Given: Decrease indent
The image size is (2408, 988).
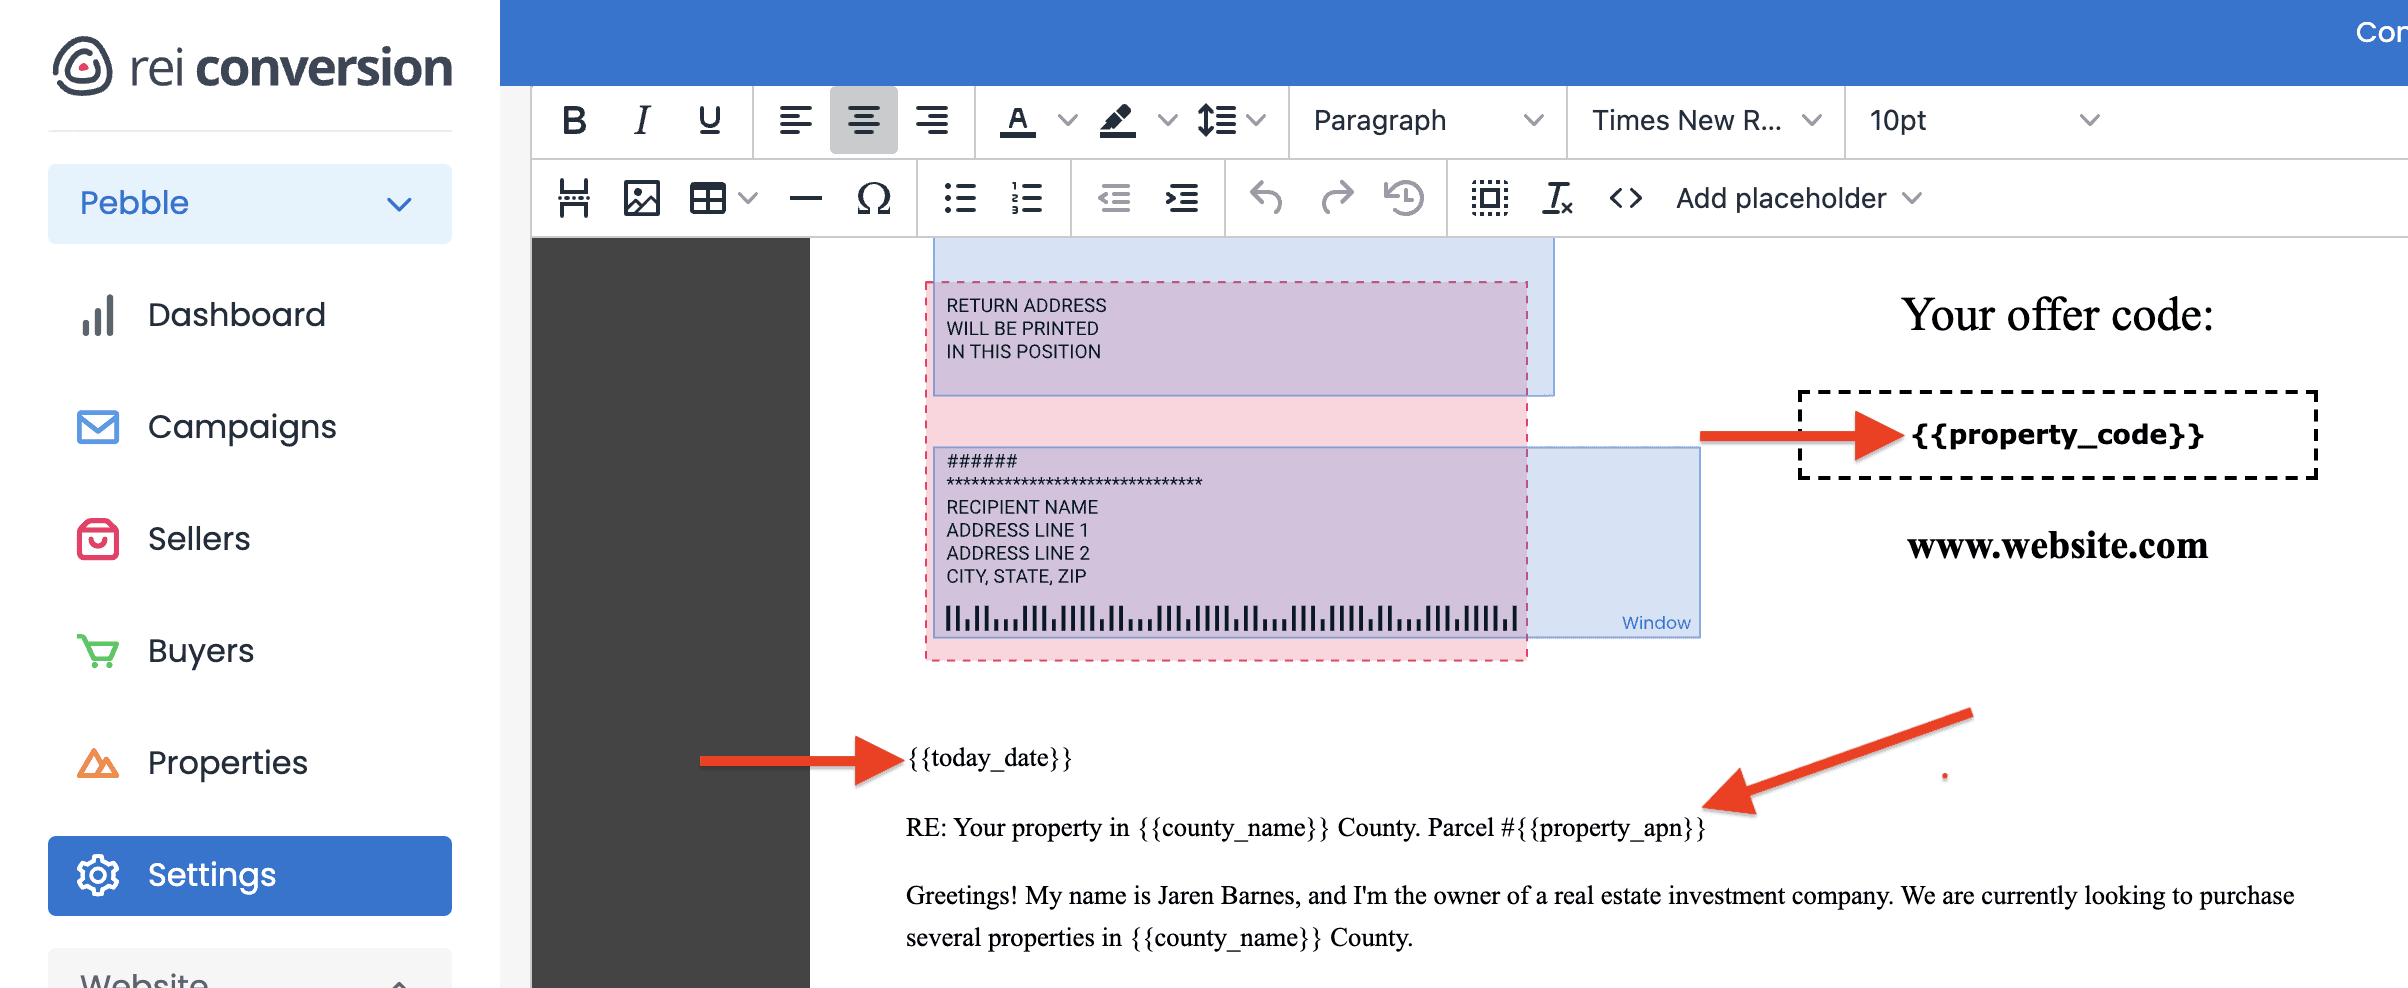Looking at the screenshot, I should click(1114, 198).
